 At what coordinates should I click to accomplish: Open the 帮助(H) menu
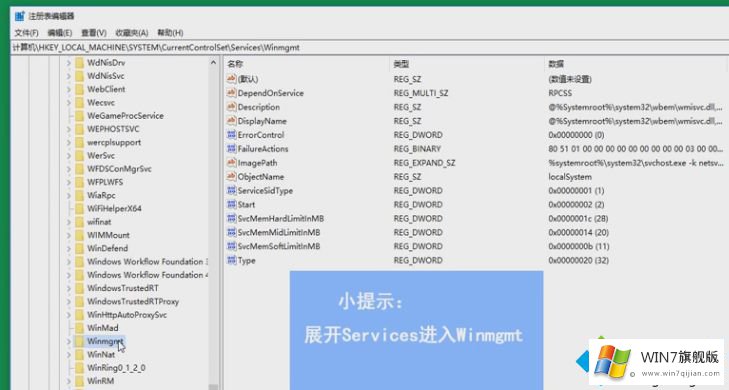pos(170,33)
